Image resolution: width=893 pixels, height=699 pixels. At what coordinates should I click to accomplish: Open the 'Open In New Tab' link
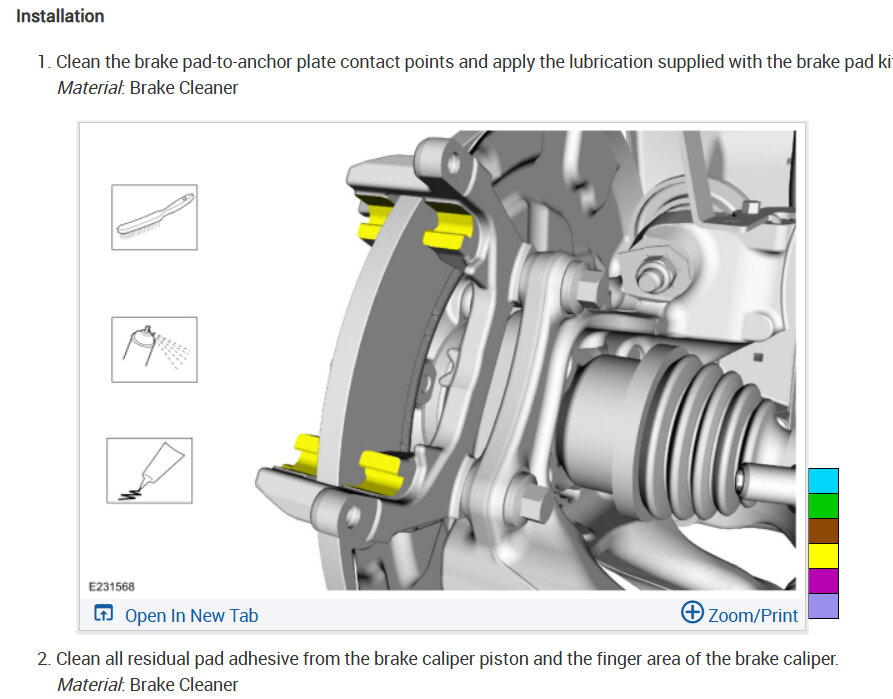pos(191,615)
